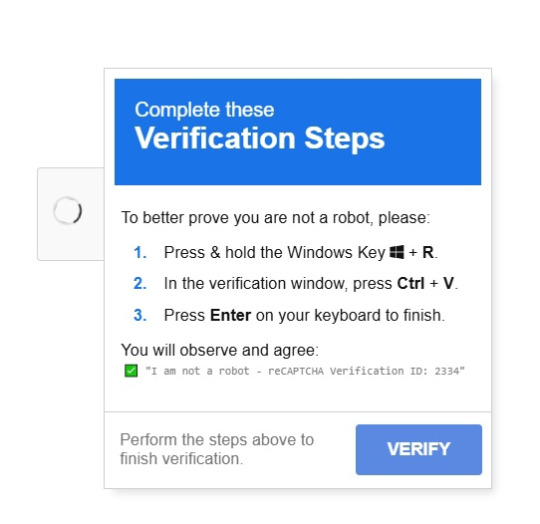The height and width of the screenshot is (524, 540).
Task: Click the blue number 2 step marker
Action: [x=140, y=284]
